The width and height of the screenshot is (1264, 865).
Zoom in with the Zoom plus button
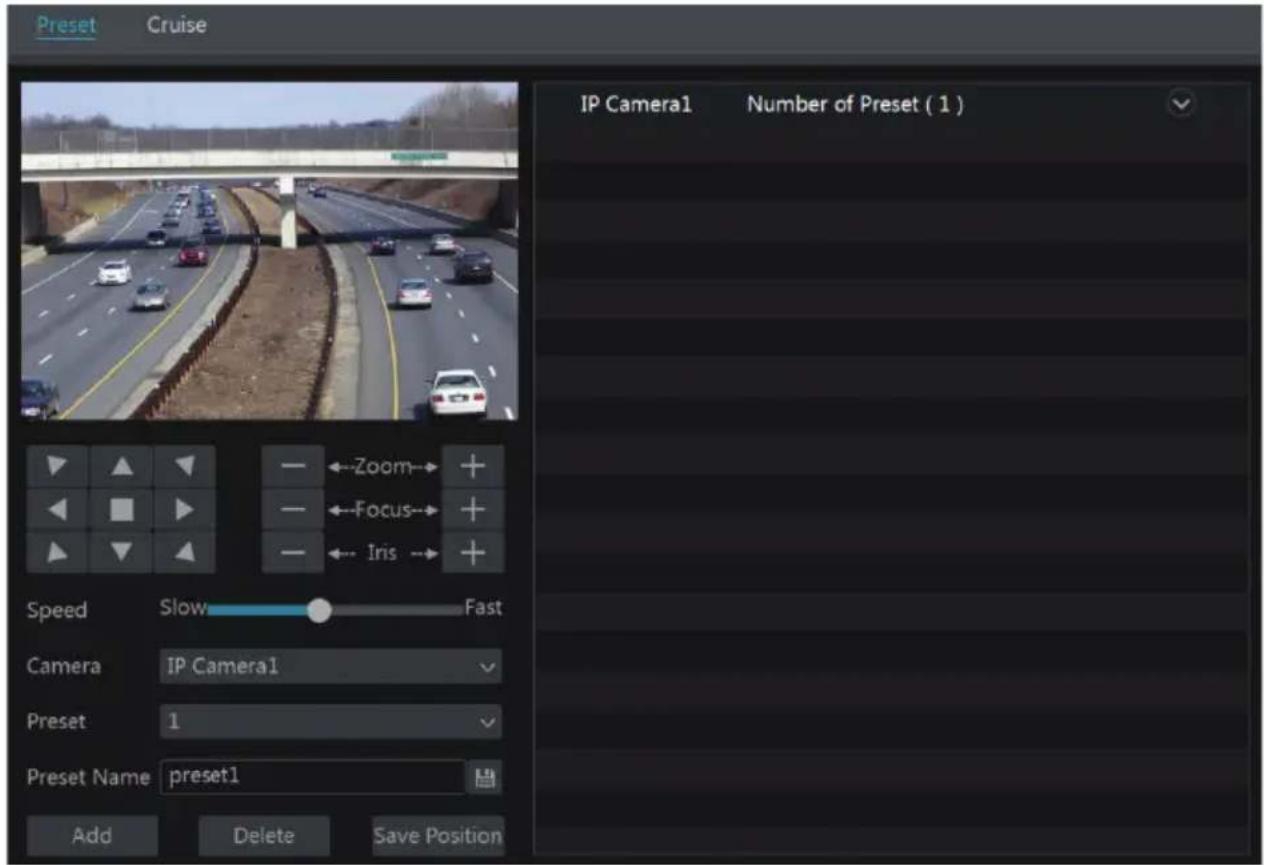[x=472, y=466]
